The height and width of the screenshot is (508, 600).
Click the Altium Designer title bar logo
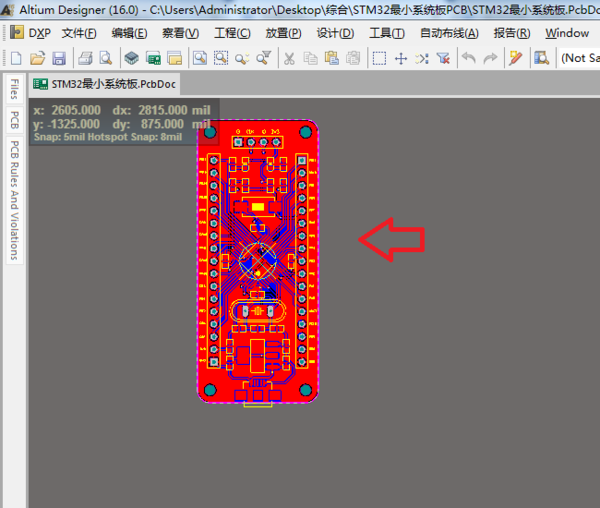tap(7, 10)
